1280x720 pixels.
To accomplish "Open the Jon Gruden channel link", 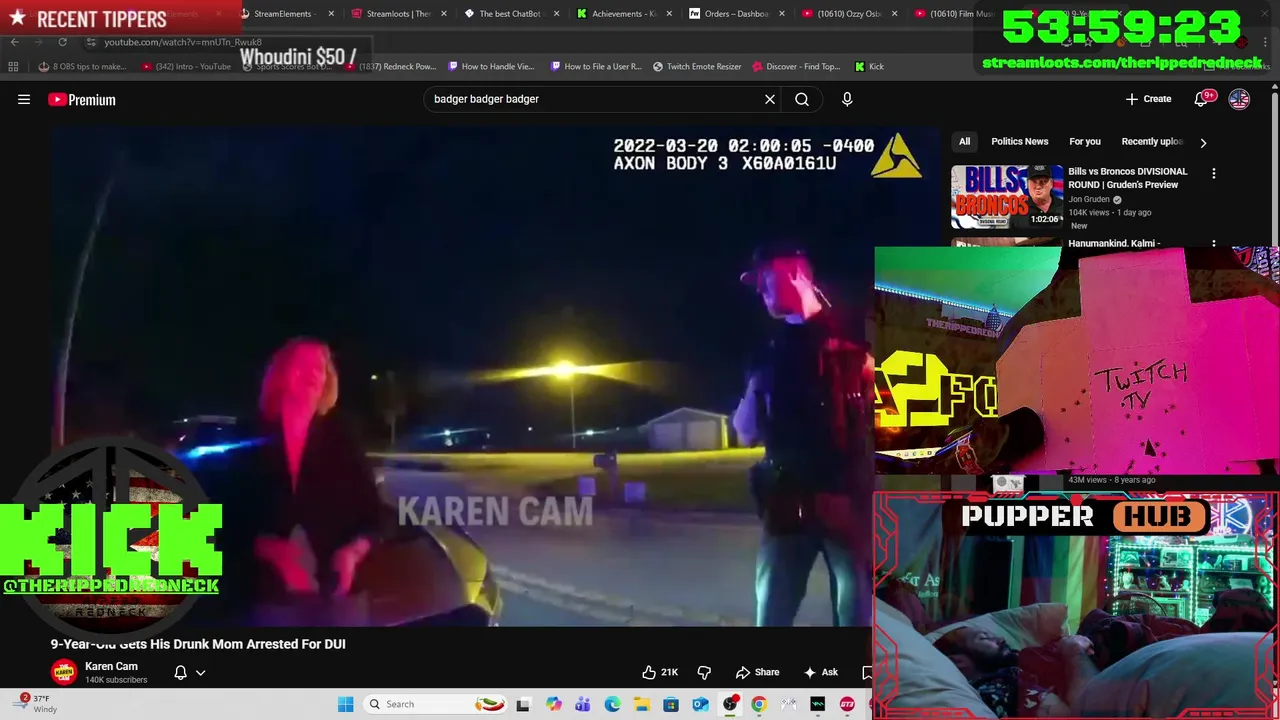I will 1089,199.
